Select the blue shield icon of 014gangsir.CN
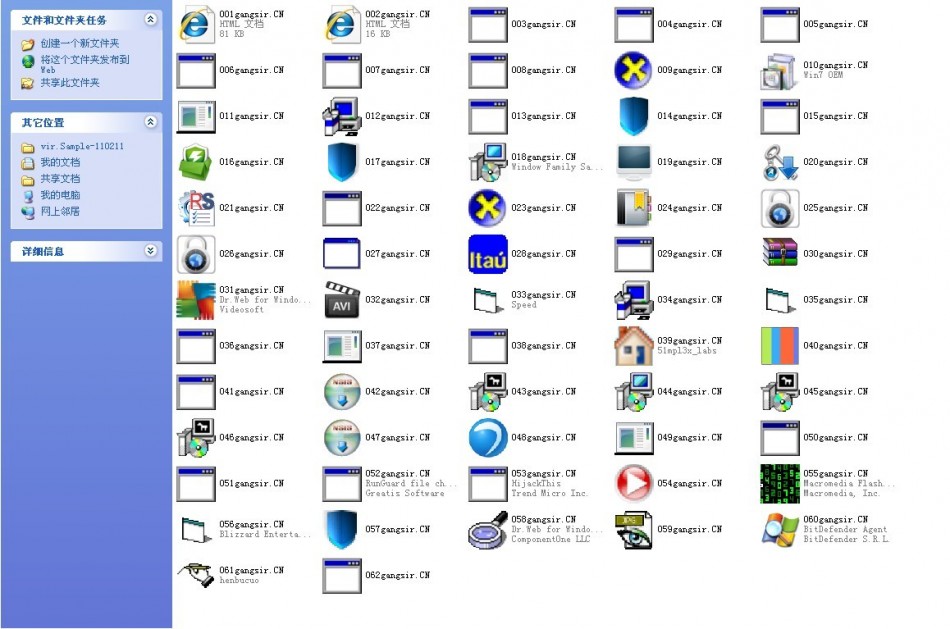 [634, 116]
